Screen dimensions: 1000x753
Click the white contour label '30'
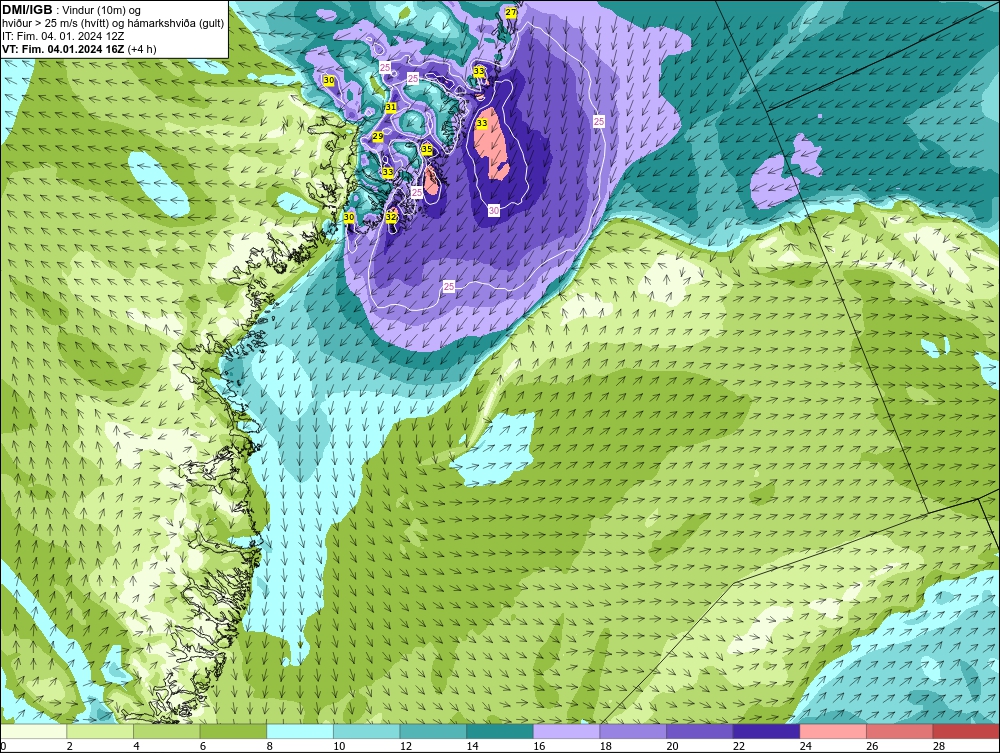point(494,210)
